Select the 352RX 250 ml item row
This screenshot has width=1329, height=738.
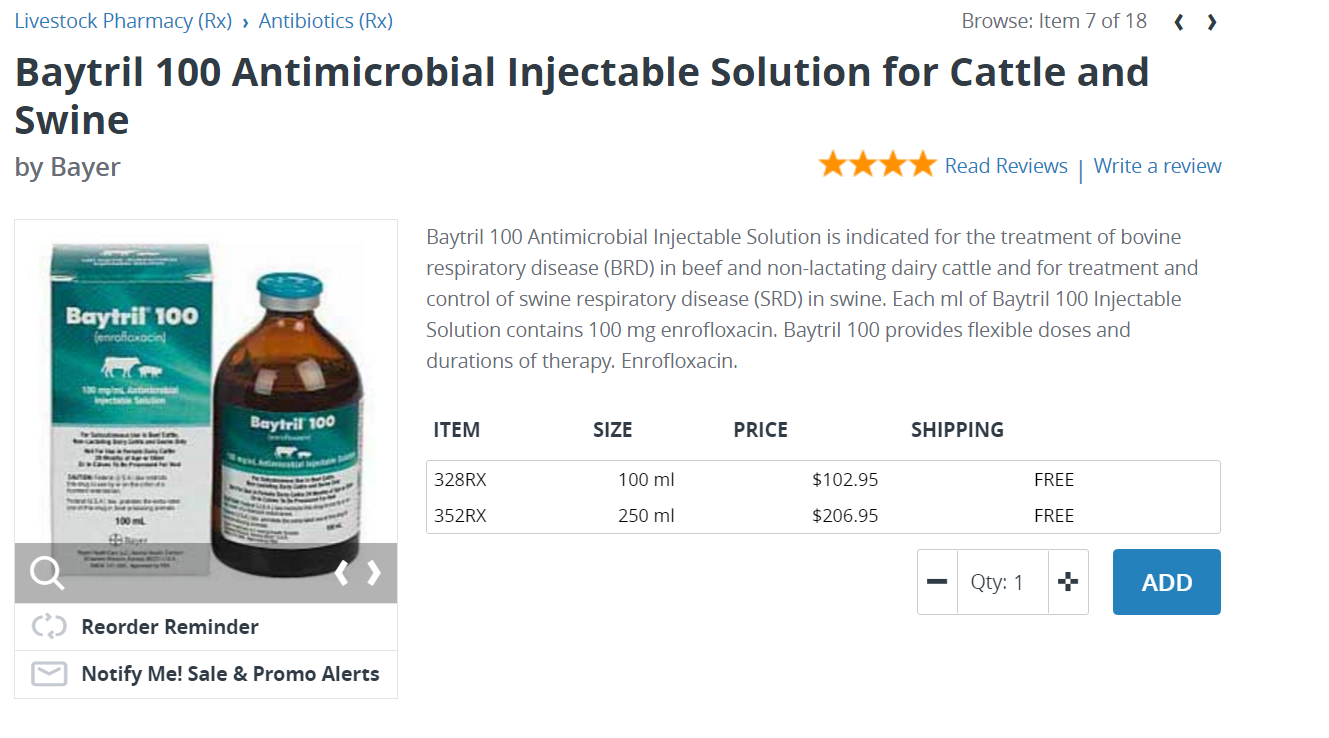click(x=822, y=516)
